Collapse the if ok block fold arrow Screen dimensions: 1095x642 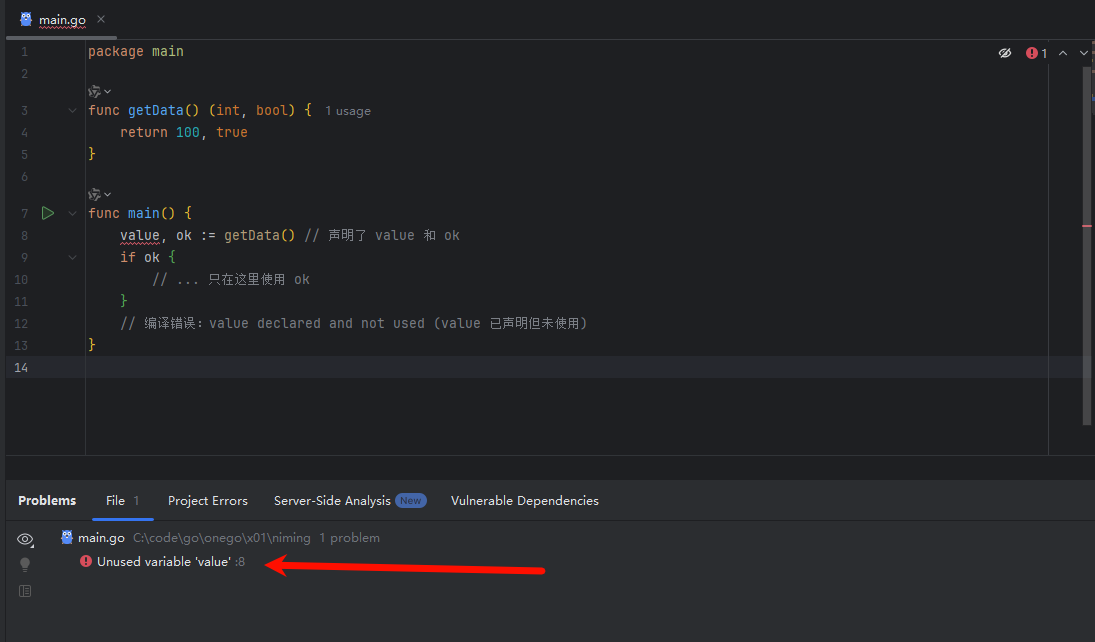point(72,258)
